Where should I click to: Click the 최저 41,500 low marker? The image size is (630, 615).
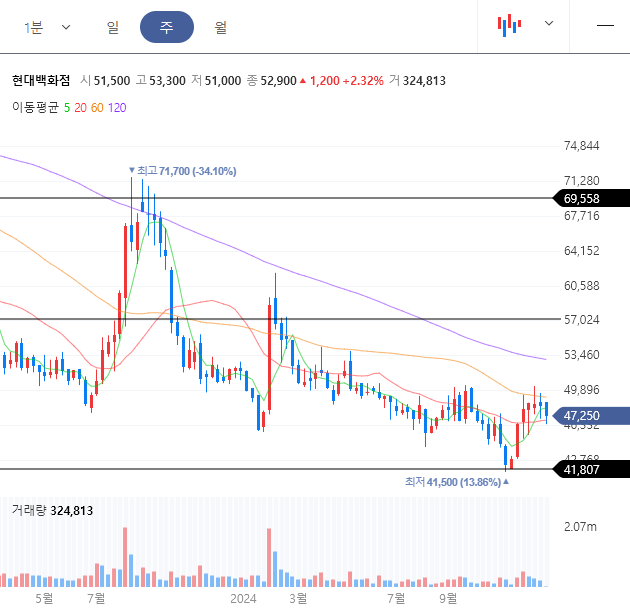tap(457, 482)
